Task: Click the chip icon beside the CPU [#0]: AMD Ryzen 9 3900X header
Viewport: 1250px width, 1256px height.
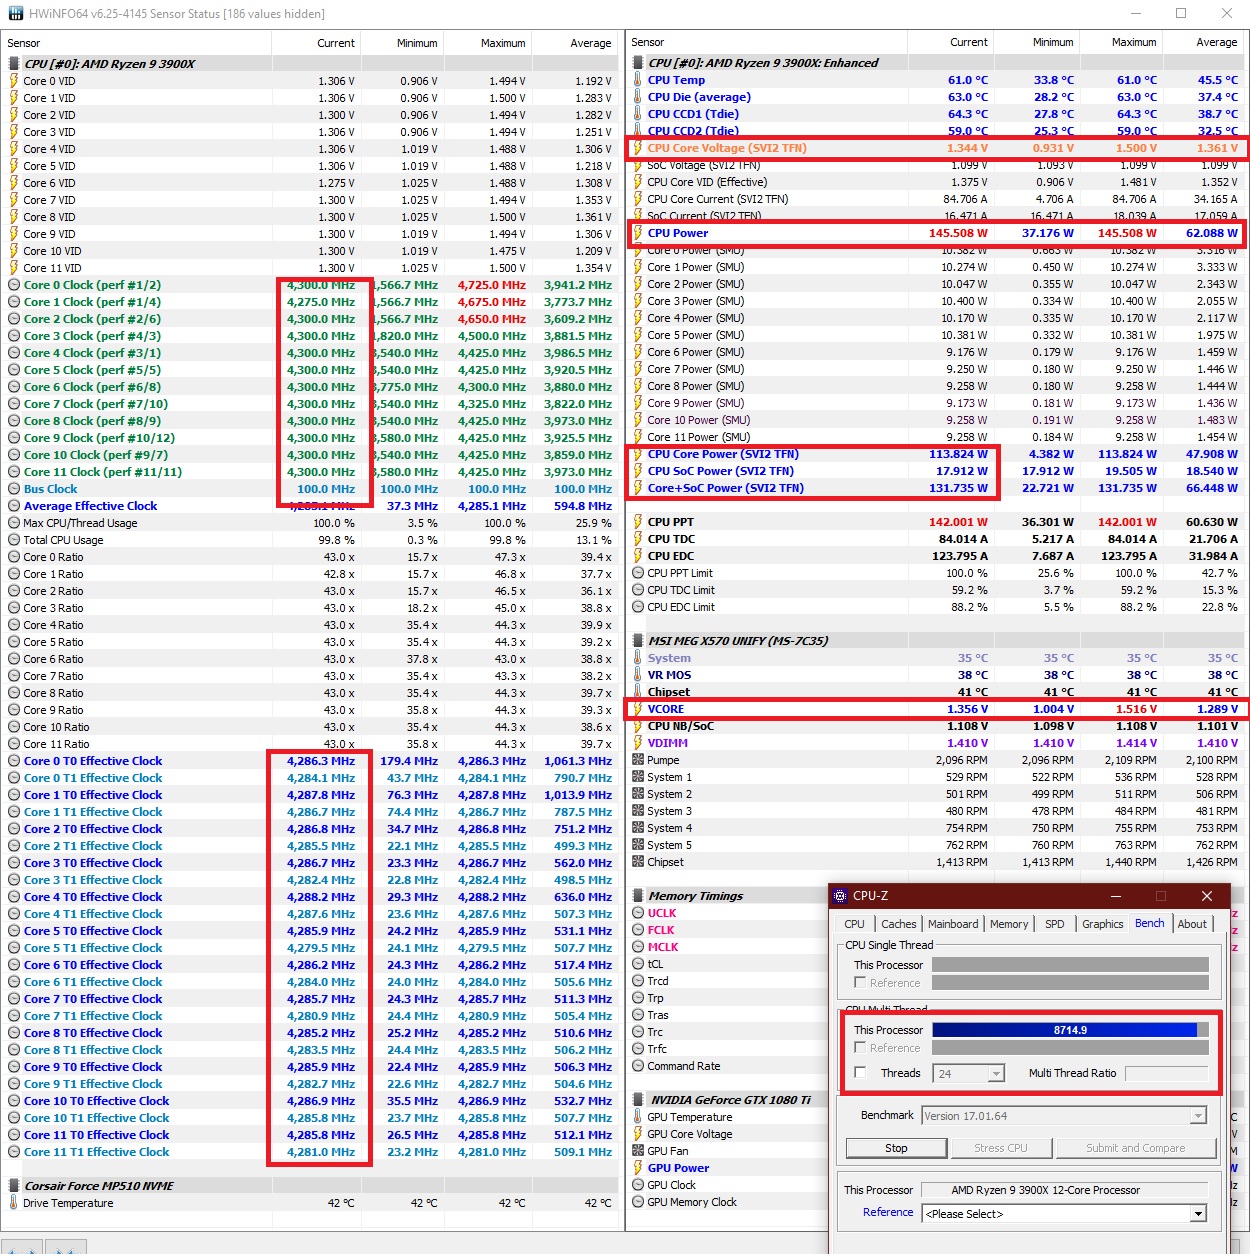Action: [14, 64]
